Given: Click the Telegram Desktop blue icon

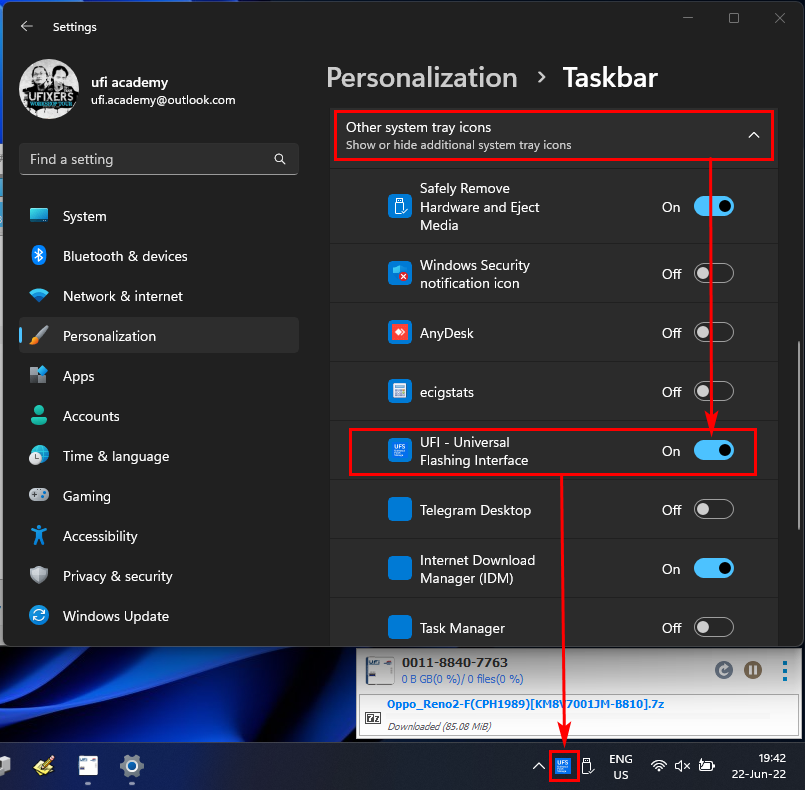Looking at the screenshot, I should click(399, 509).
